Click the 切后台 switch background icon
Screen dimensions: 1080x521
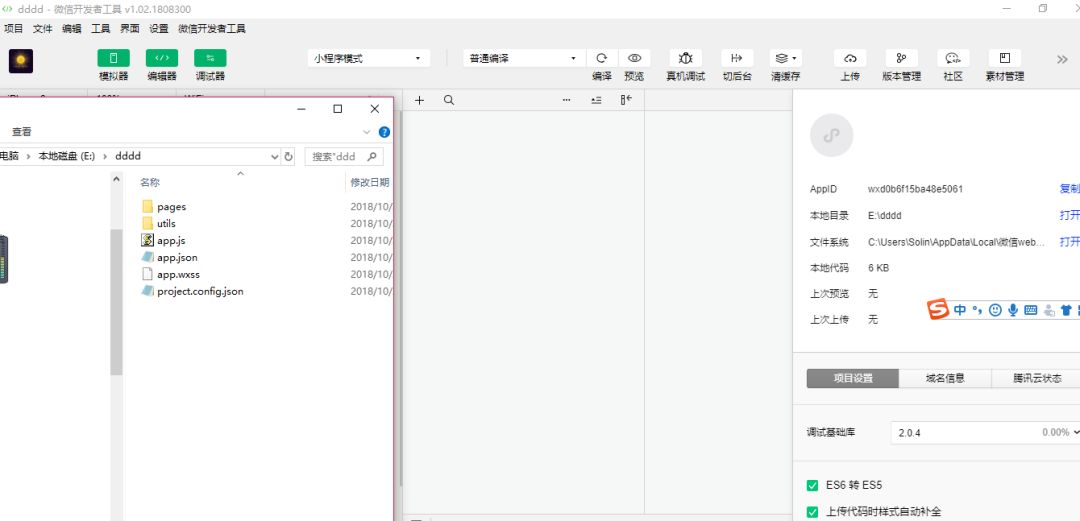pyautogui.click(x=737, y=59)
